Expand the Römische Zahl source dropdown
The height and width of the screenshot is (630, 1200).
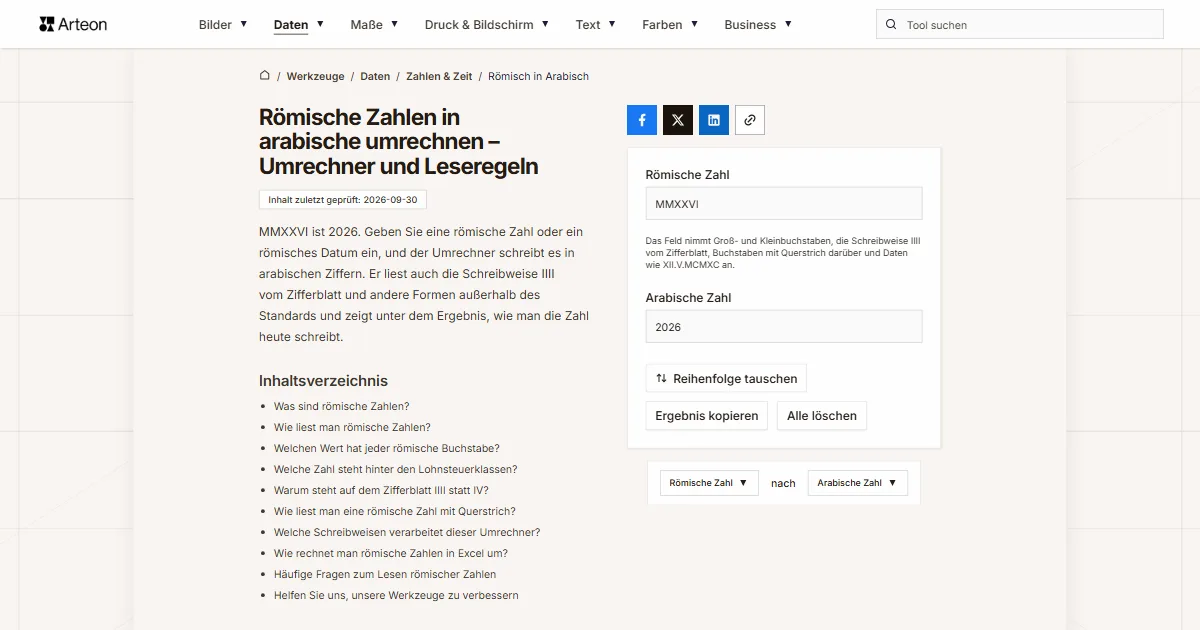pyautogui.click(x=709, y=483)
